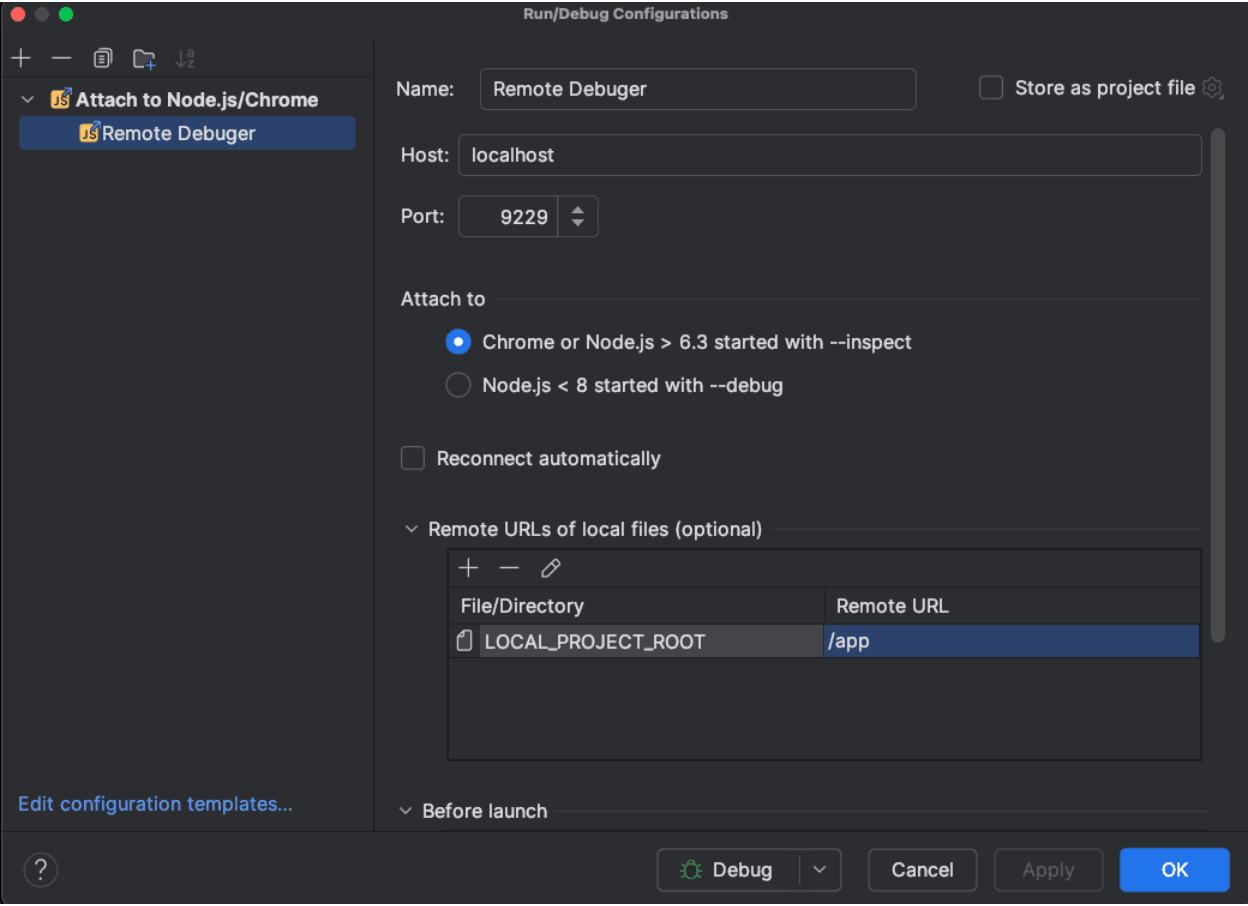This screenshot has width=1248, height=906.
Task: Click the sort configurations alphabetically icon
Action: [185, 59]
